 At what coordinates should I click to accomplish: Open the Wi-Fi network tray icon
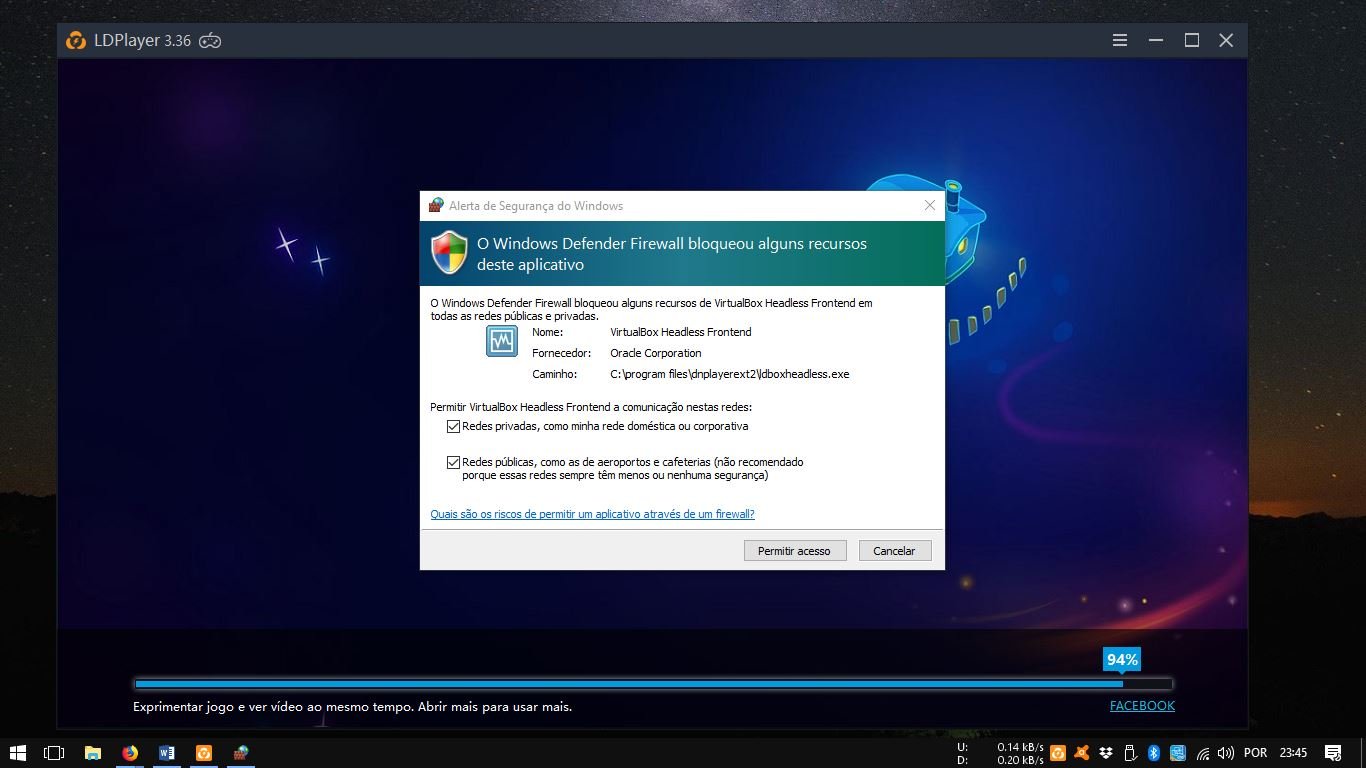click(1203, 752)
